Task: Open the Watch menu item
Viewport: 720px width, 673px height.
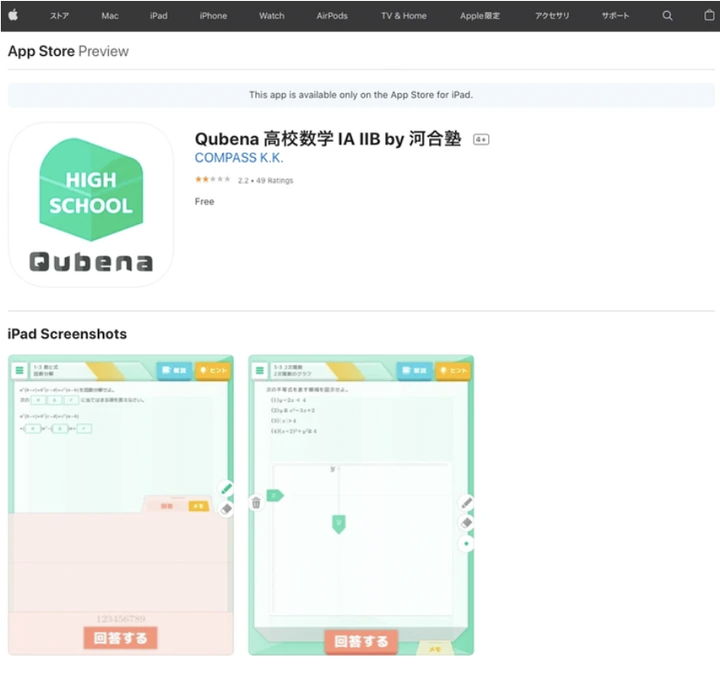Action: [x=271, y=16]
